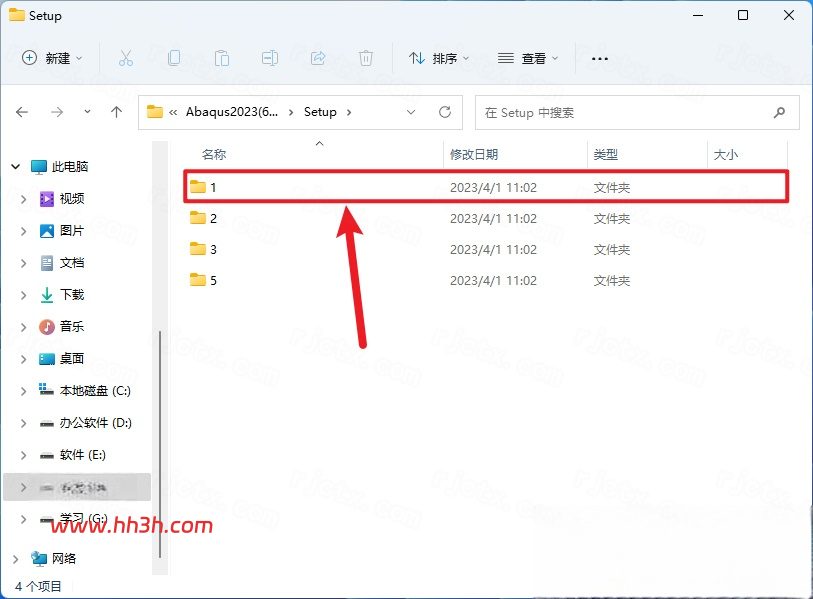Click the Rename icon in toolbar
Image resolution: width=813 pixels, height=599 pixels.
tap(270, 58)
